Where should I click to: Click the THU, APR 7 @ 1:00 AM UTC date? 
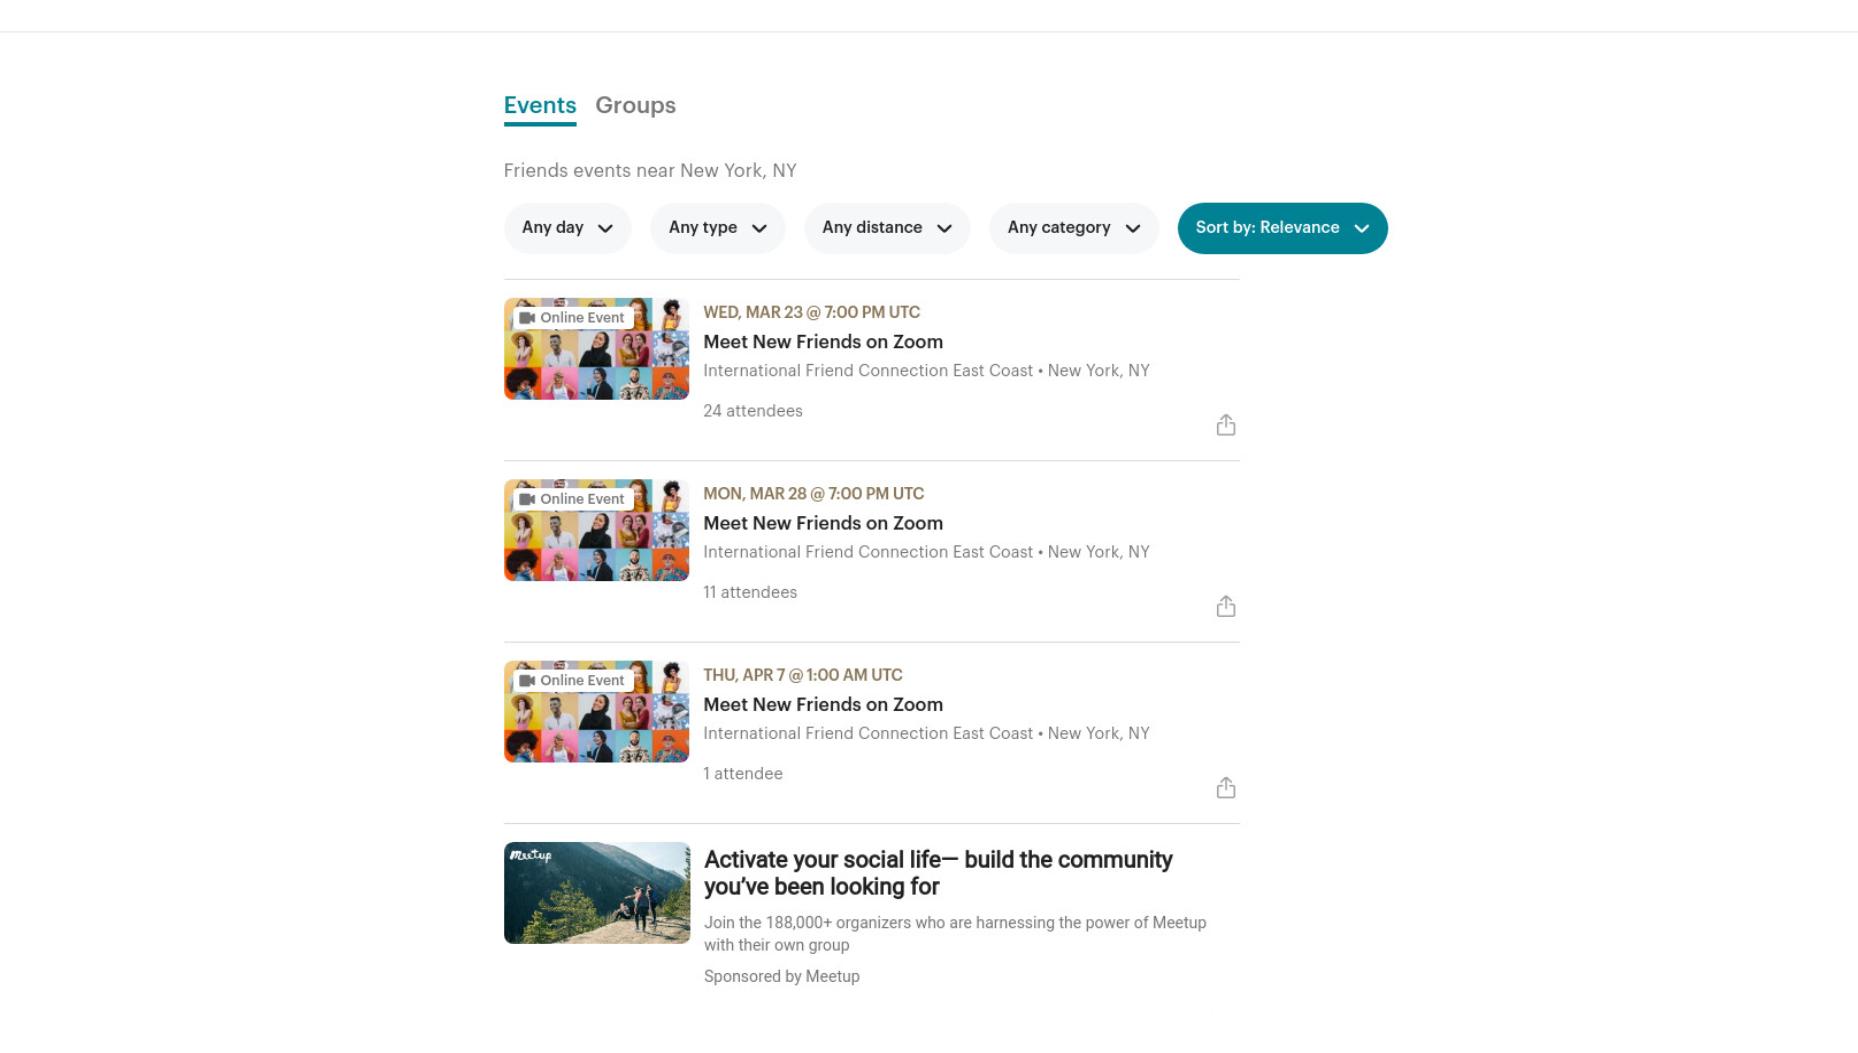(802, 675)
